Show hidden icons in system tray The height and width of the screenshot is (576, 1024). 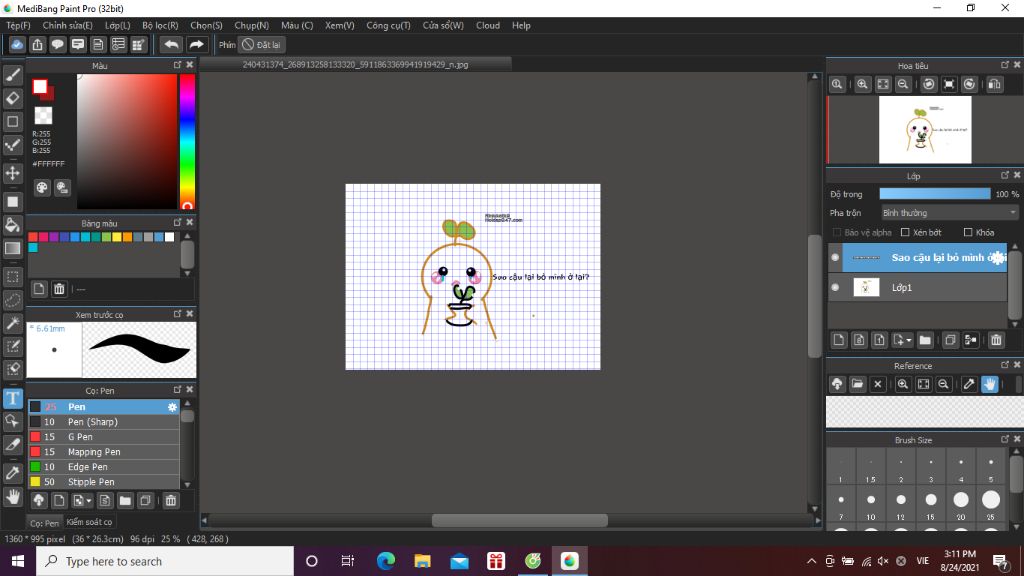point(812,561)
